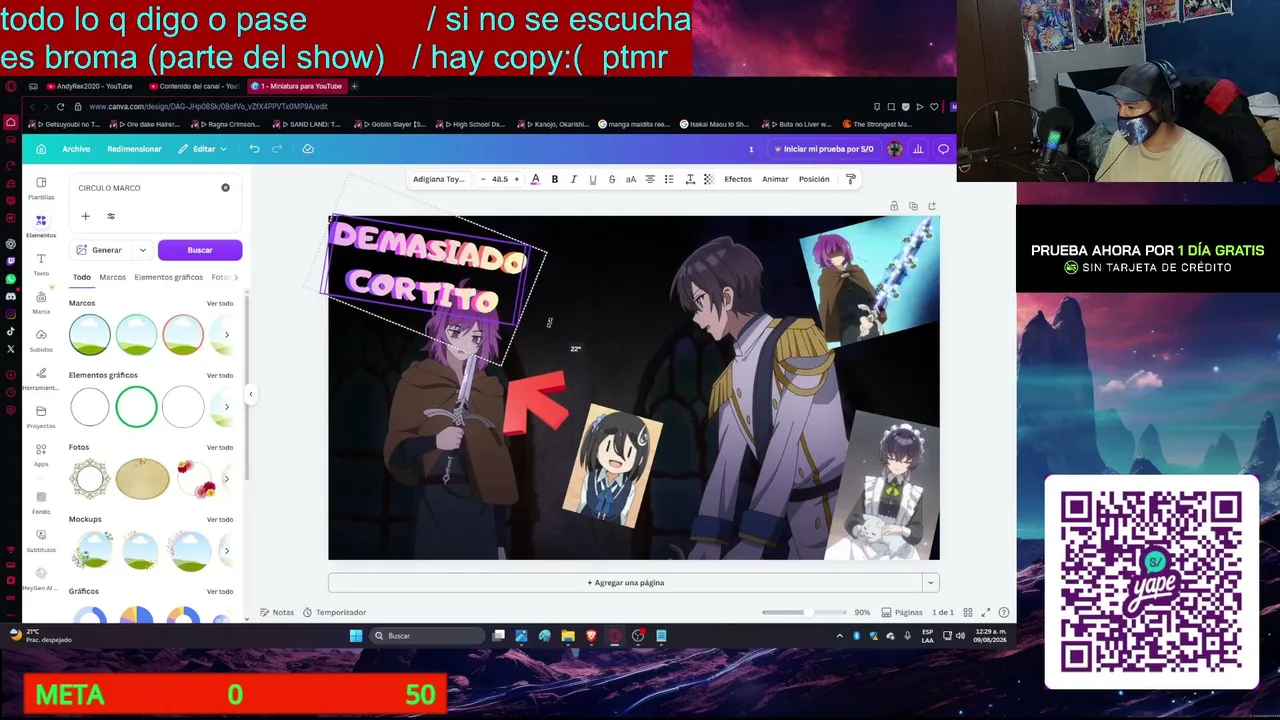Increase font size with plus button

point(516,179)
